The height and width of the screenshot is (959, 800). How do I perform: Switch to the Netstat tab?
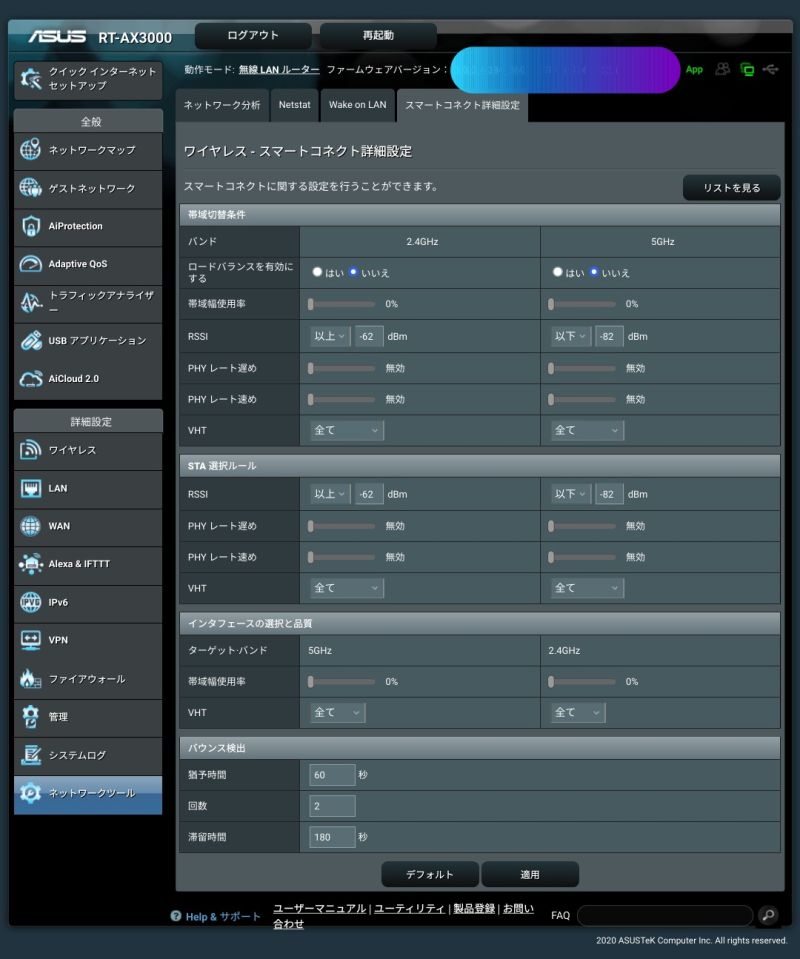pyautogui.click(x=293, y=104)
